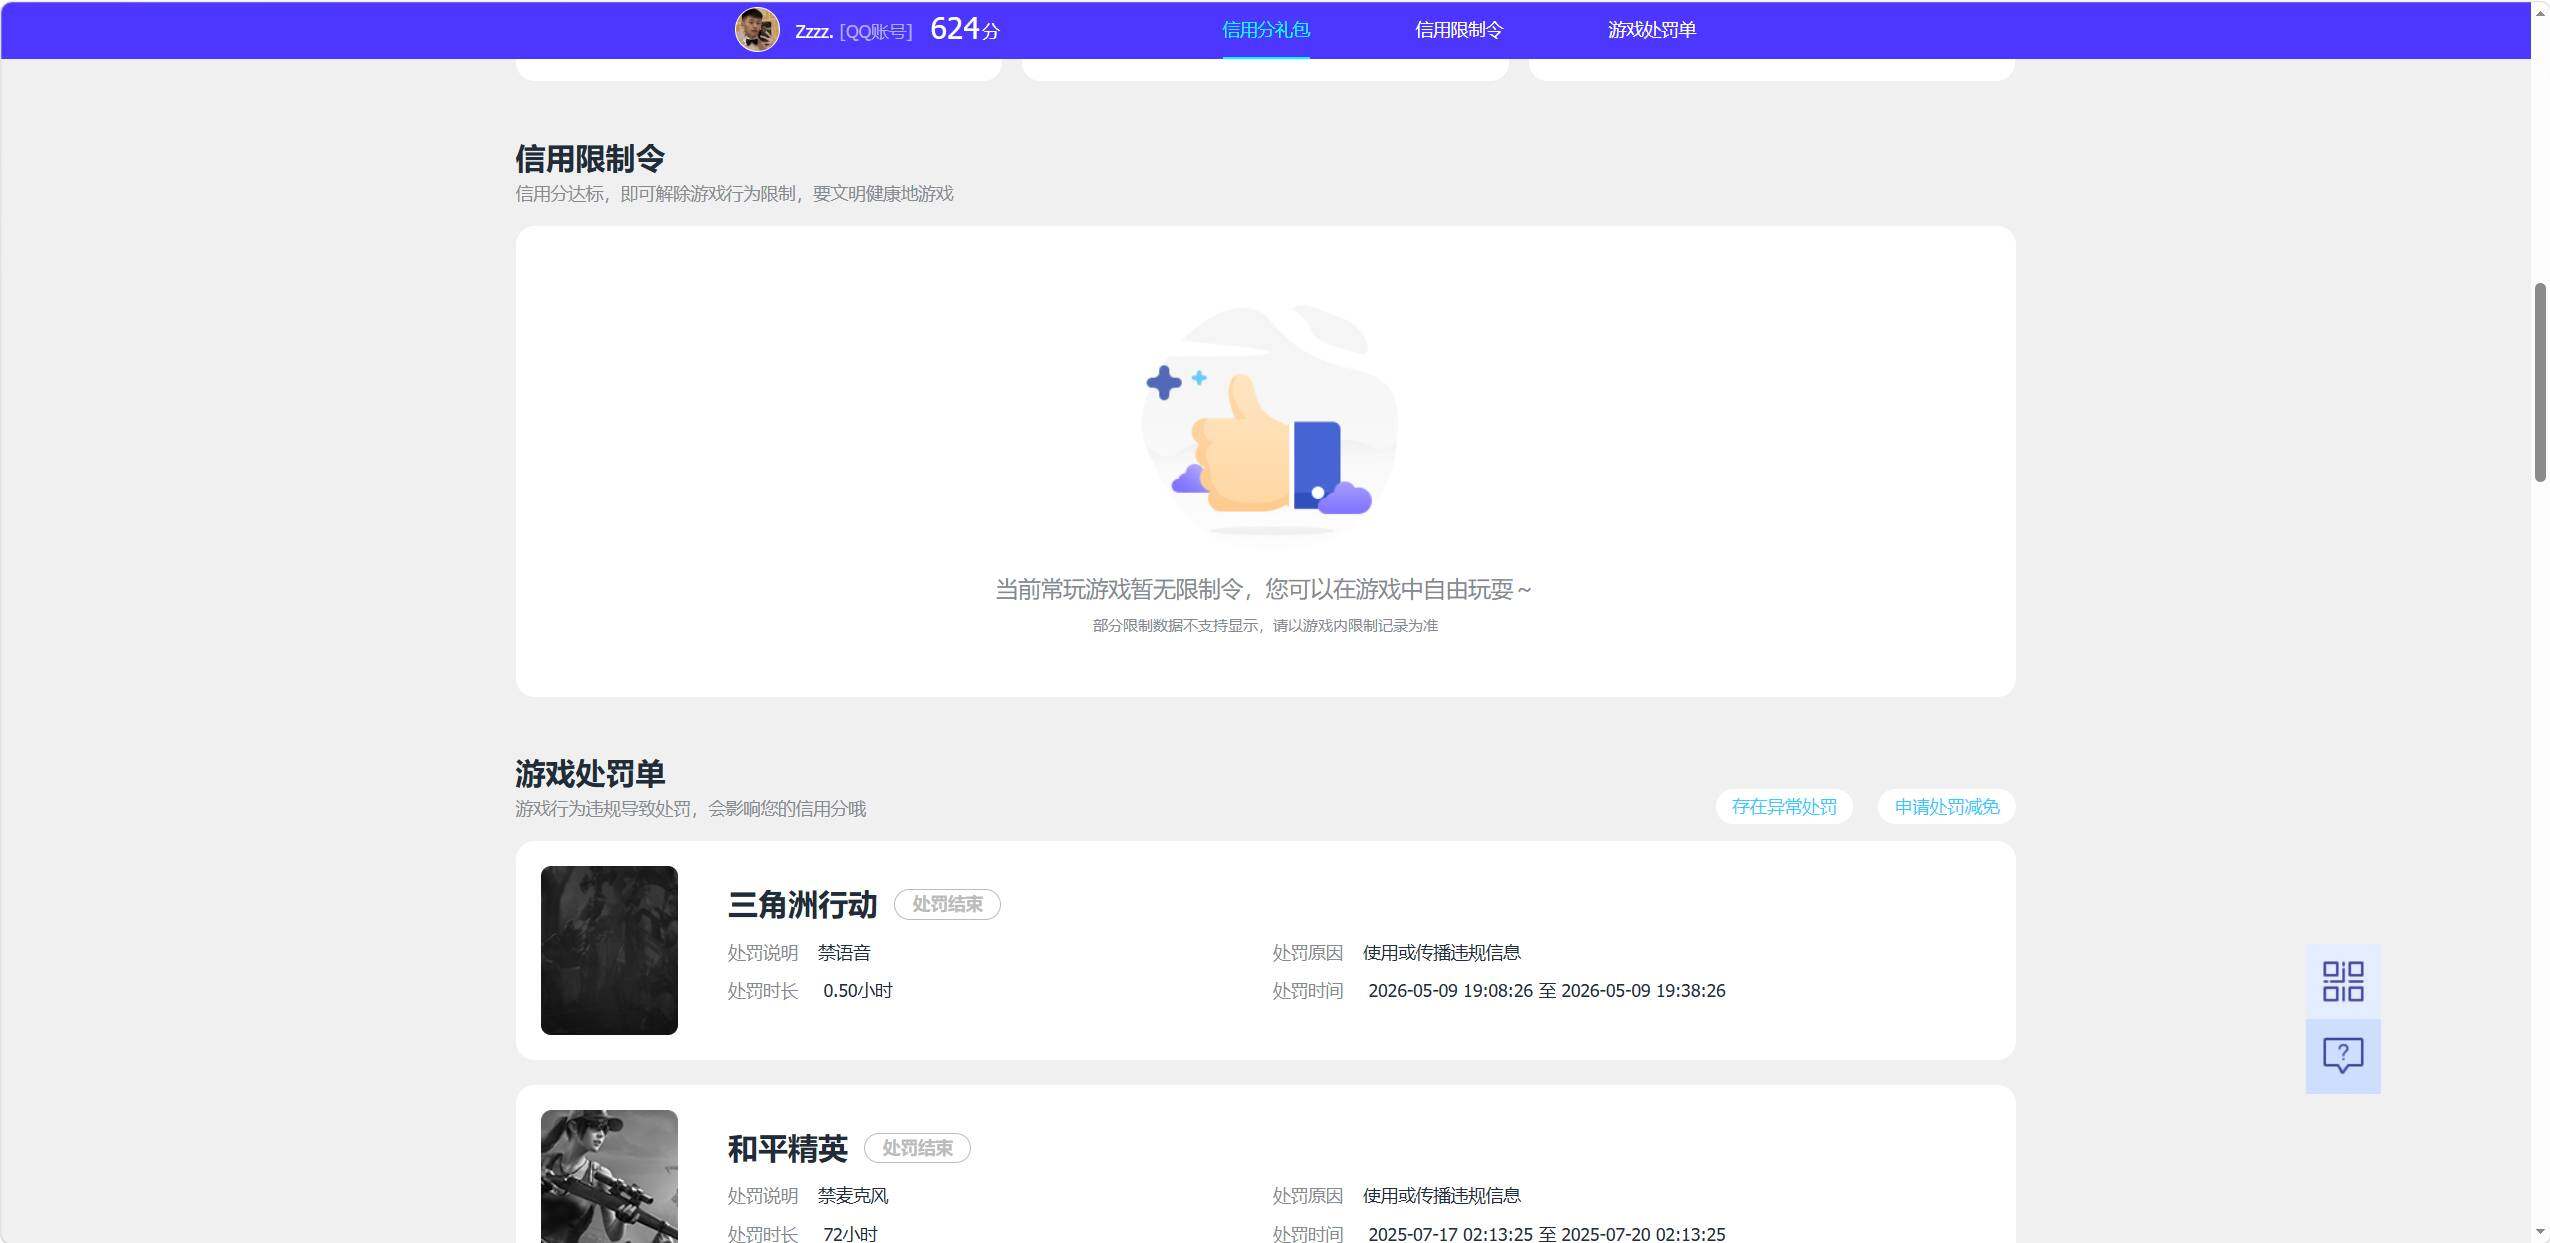The height and width of the screenshot is (1243, 2550).
Task: Click the user avatar picture
Action: coord(757,30)
